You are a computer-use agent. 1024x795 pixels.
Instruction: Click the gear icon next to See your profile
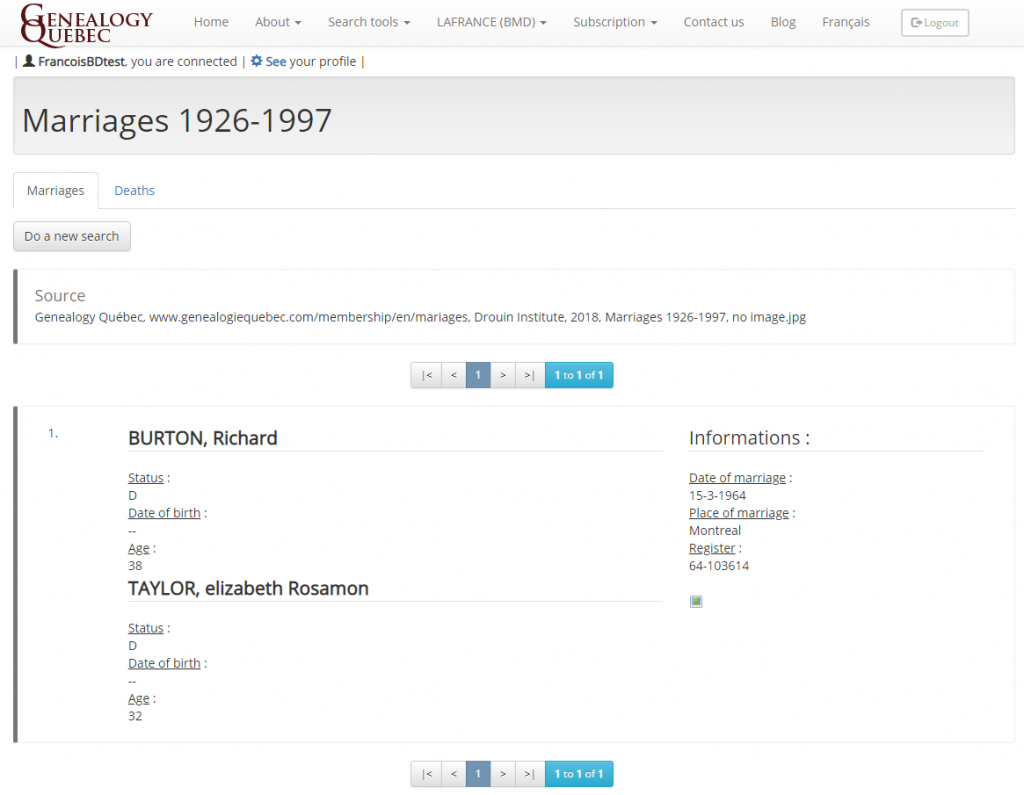[x=257, y=61]
